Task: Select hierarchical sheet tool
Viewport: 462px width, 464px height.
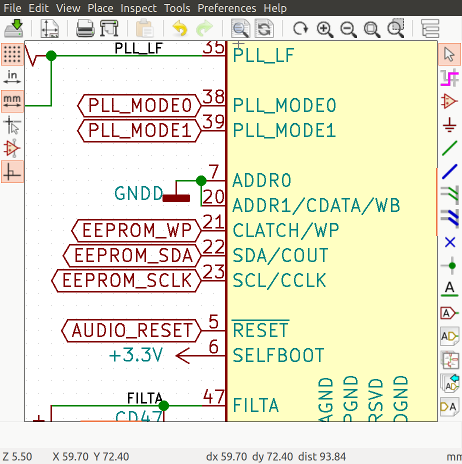Action: (x=449, y=361)
